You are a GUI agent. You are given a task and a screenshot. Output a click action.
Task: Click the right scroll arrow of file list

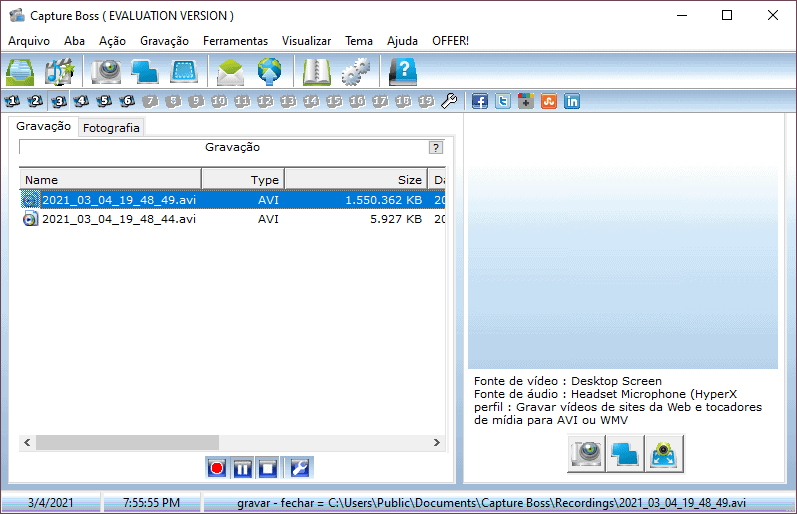click(437, 442)
